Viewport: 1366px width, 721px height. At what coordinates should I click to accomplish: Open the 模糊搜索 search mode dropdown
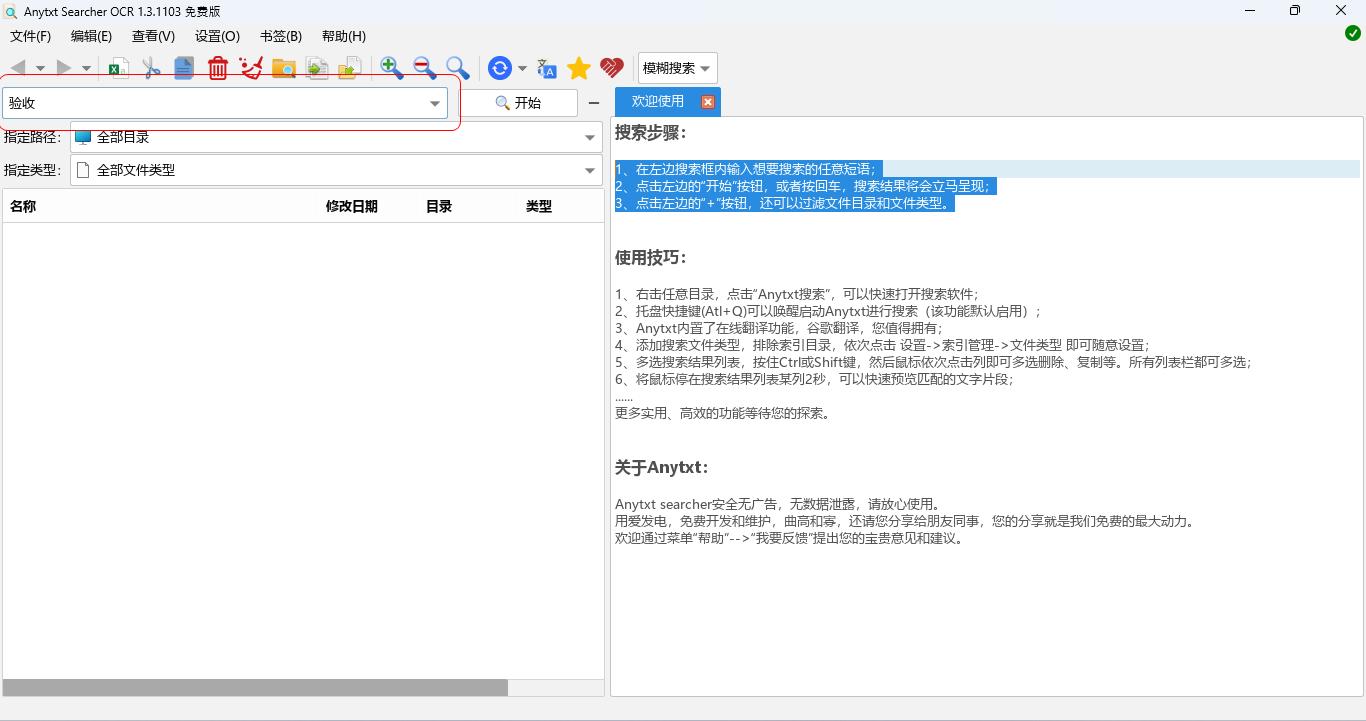pyautogui.click(x=677, y=68)
